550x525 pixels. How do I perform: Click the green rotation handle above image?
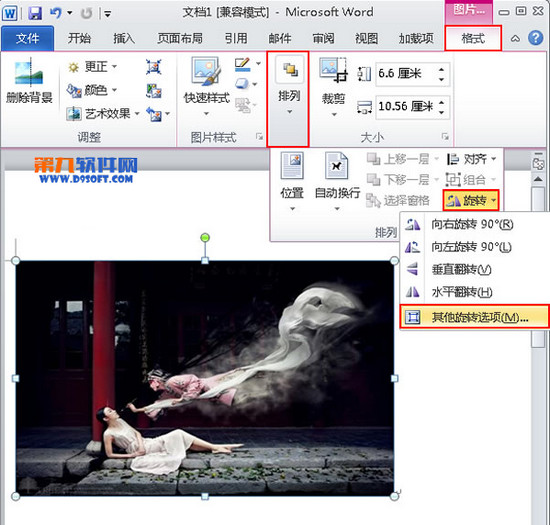tap(205, 238)
